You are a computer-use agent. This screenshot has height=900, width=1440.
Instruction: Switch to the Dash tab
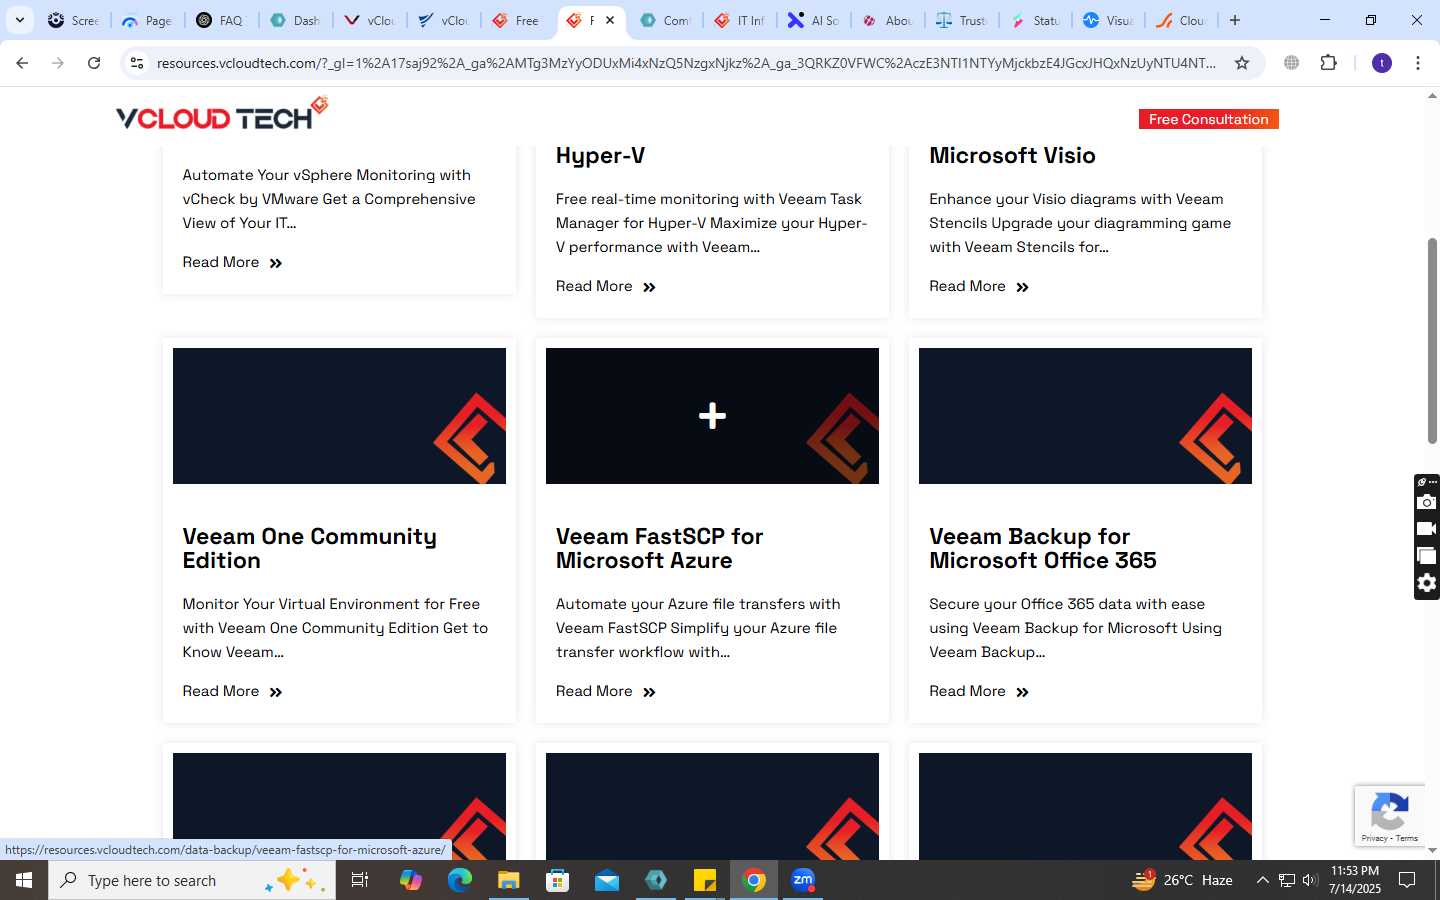coord(295,20)
